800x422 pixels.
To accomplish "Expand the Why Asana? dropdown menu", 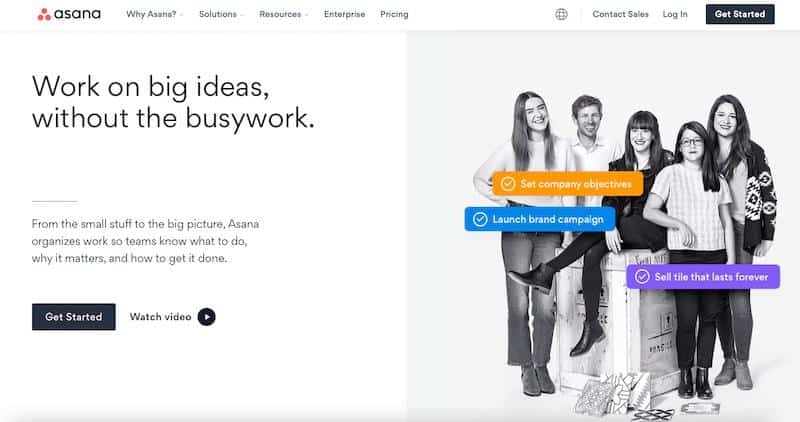I will point(154,14).
